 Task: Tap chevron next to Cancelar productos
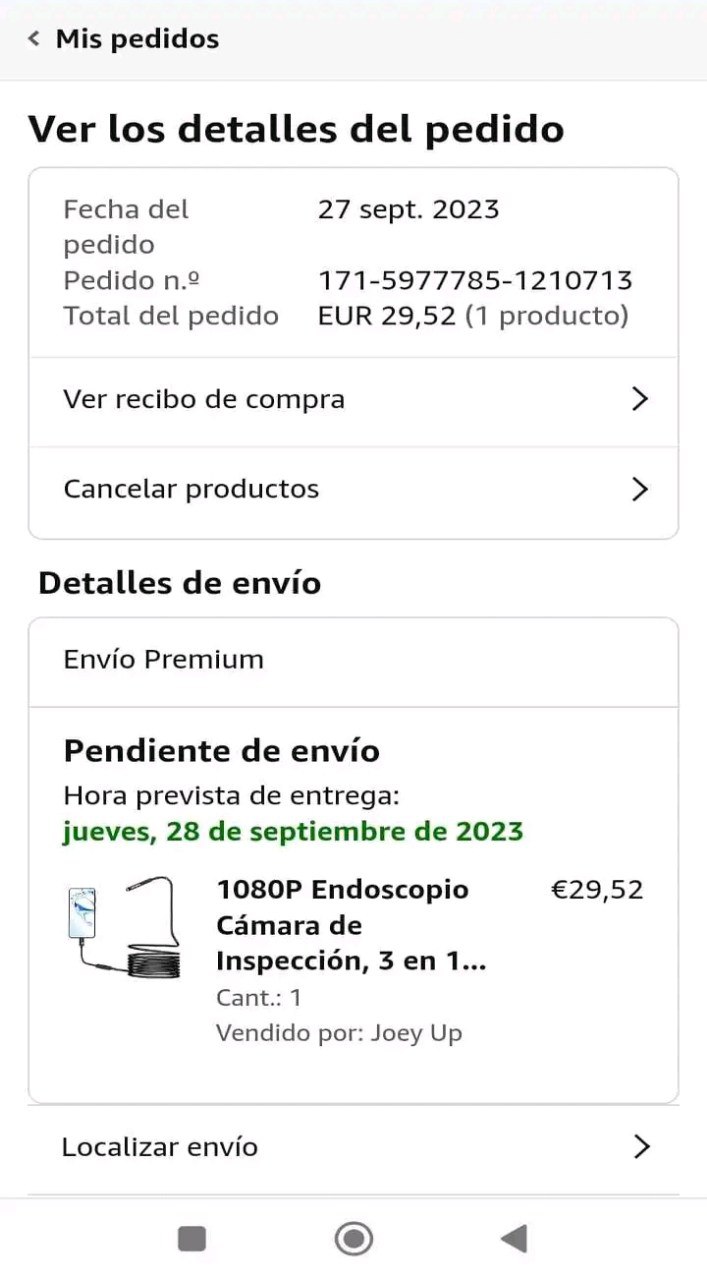point(641,489)
